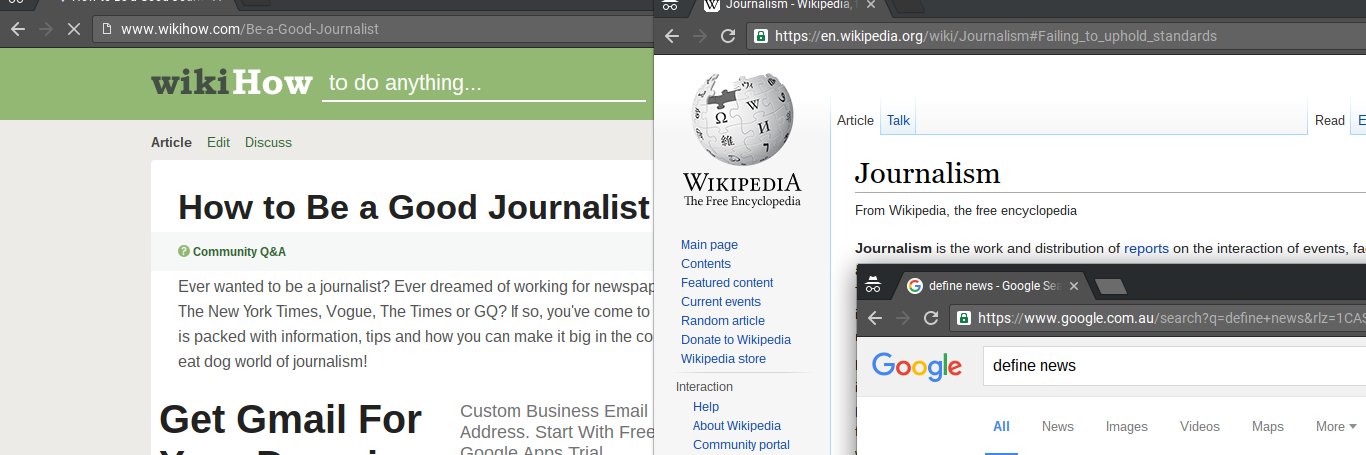Screen dimensions: 1366x455
Task: Click the Google logo
Action: tap(917, 367)
